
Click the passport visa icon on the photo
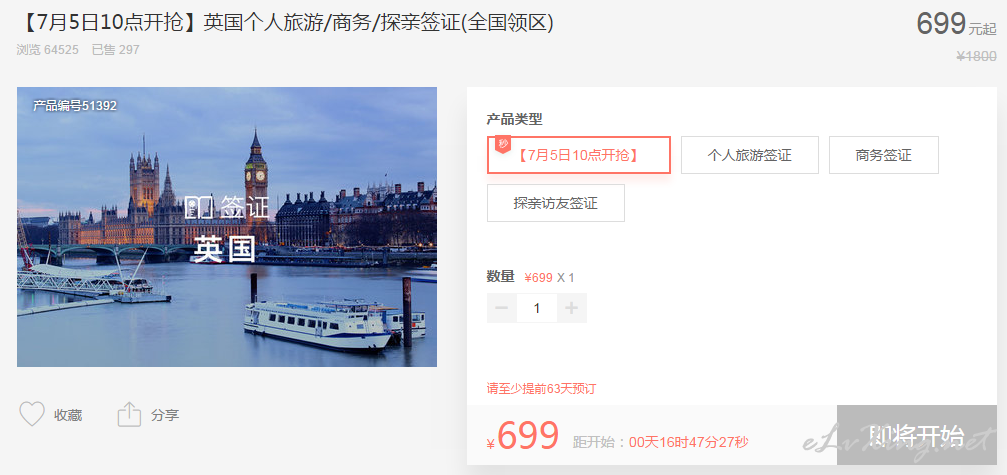pyautogui.click(x=200, y=207)
